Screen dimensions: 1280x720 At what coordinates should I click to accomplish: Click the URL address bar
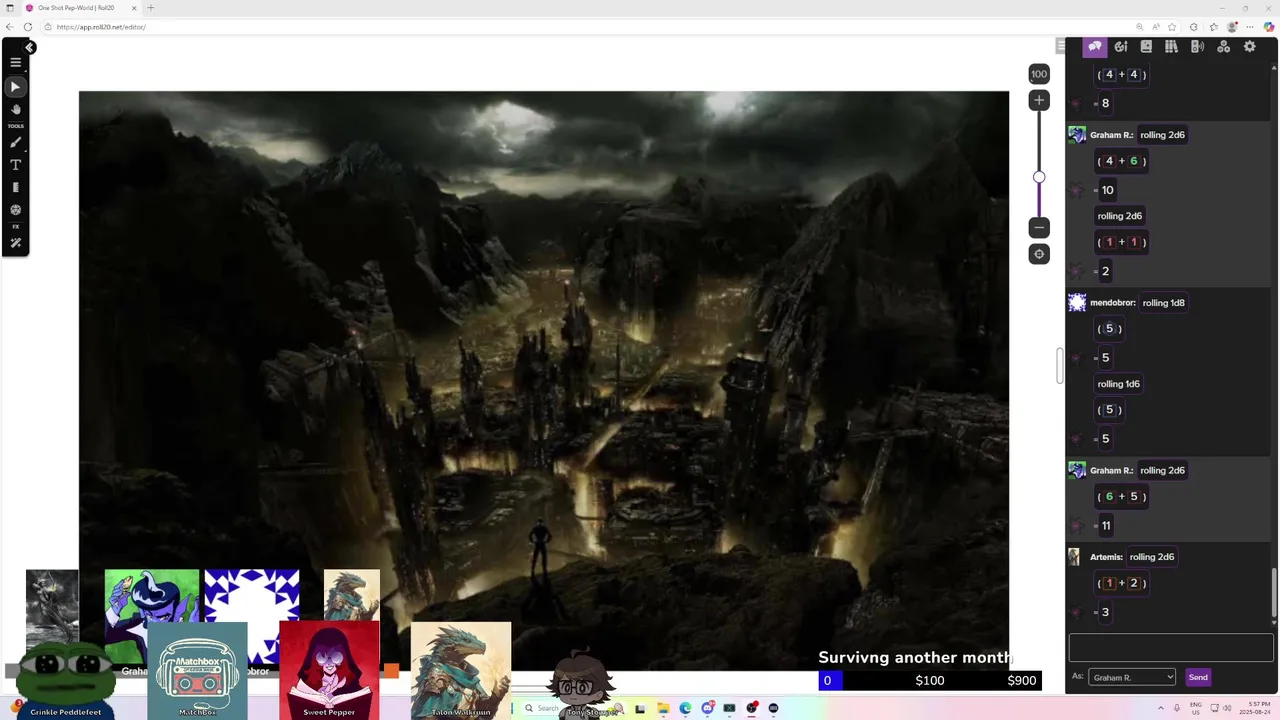pos(590,27)
